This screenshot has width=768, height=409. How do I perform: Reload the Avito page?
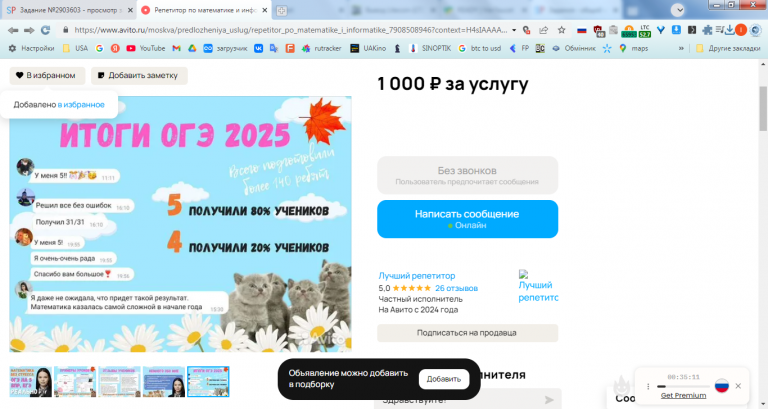point(46,30)
